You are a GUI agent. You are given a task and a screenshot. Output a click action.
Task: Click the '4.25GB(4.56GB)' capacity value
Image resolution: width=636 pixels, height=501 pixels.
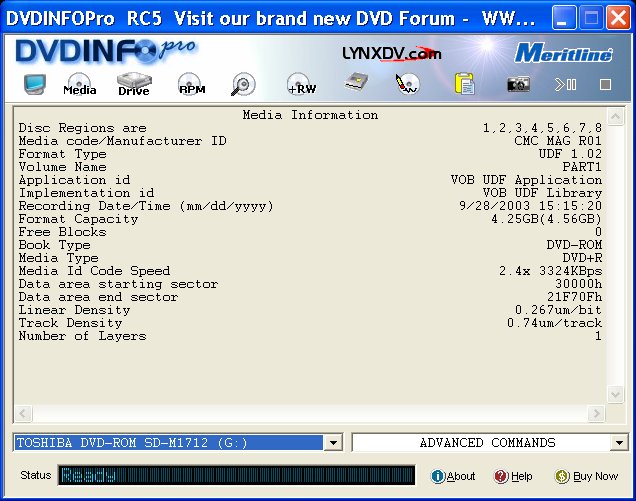click(546, 219)
